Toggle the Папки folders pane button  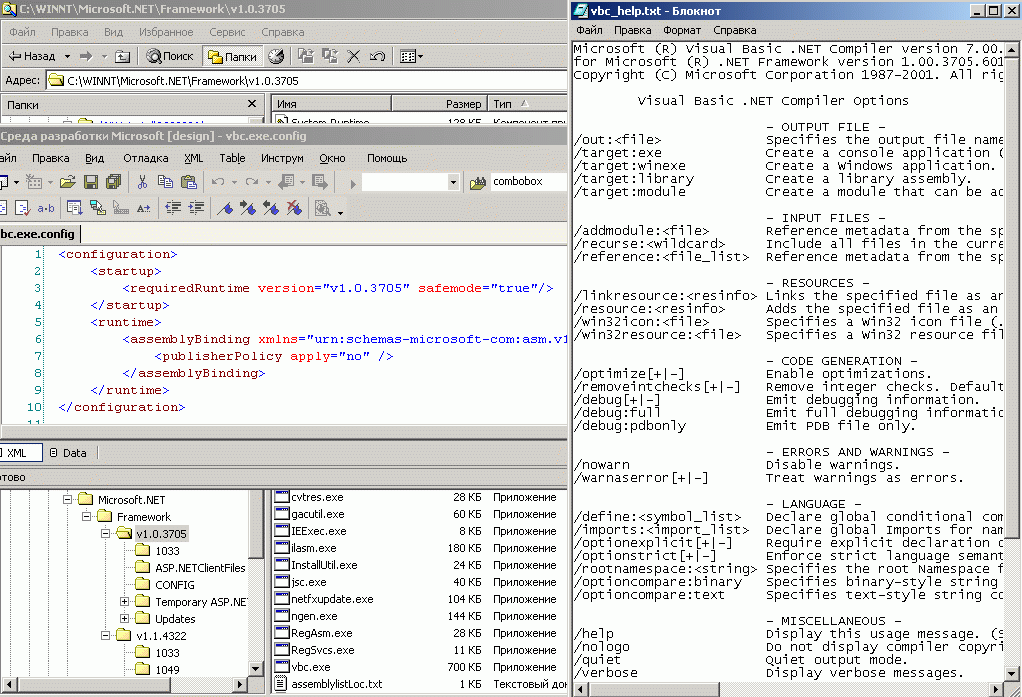pyautogui.click(x=231, y=57)
